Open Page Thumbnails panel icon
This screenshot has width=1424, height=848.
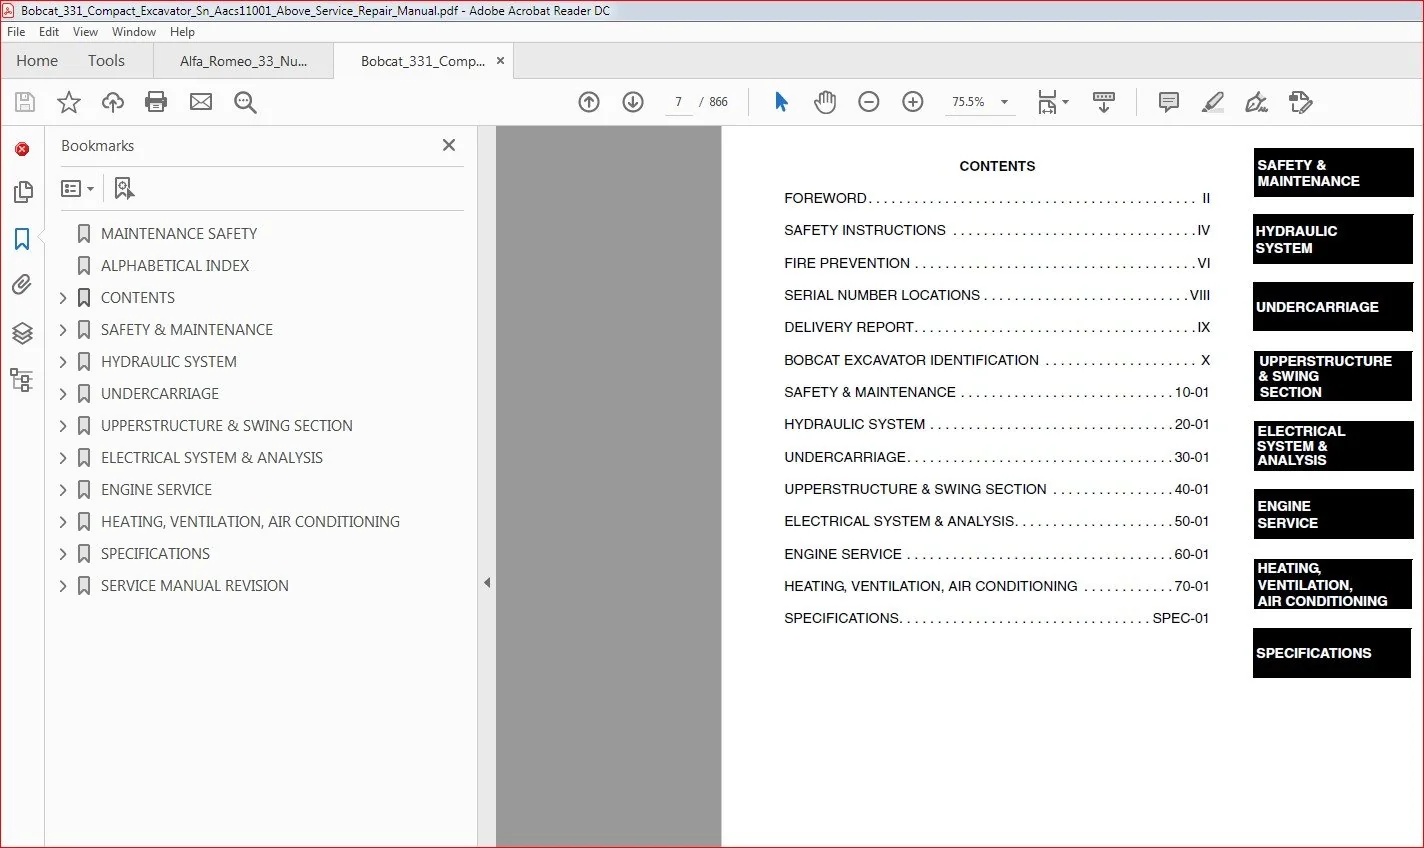(x=23, y=192)
